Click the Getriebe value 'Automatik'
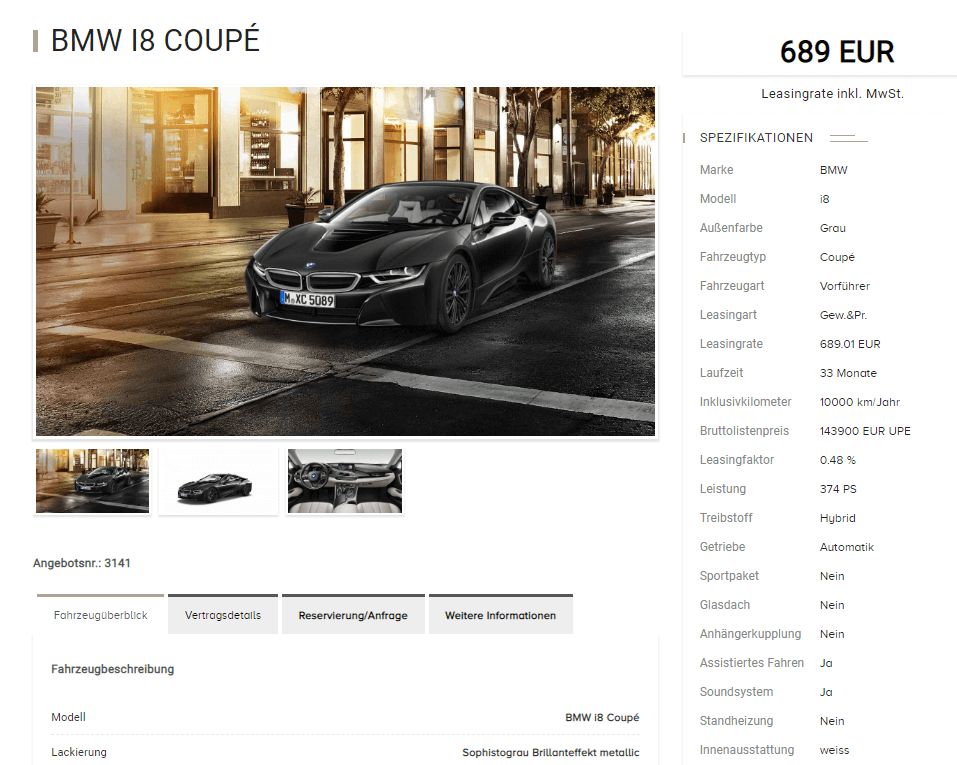 point(847,547)
